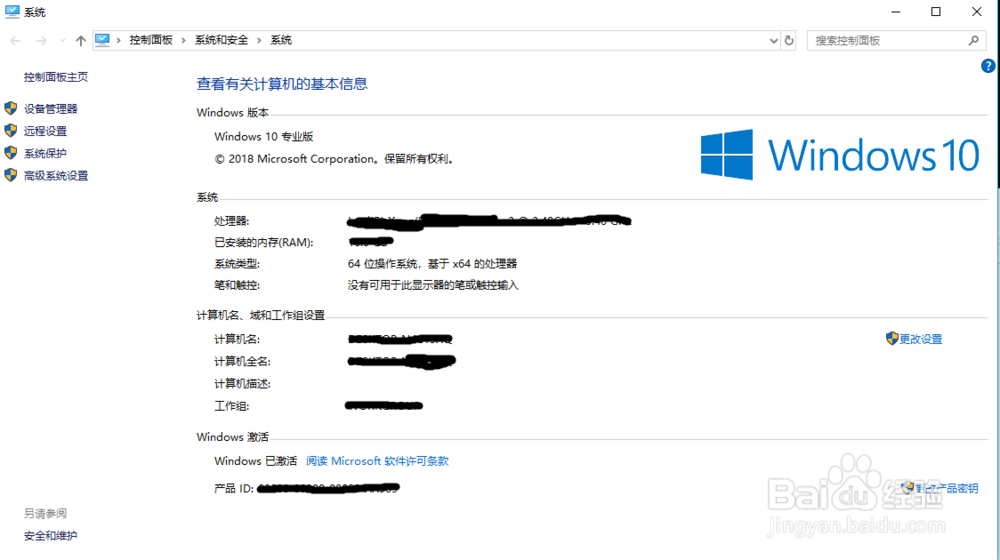The height and width of the screenshot is (560, 1000).
Task: Click 更改产品密钥 link
Action: pos(947,489)
